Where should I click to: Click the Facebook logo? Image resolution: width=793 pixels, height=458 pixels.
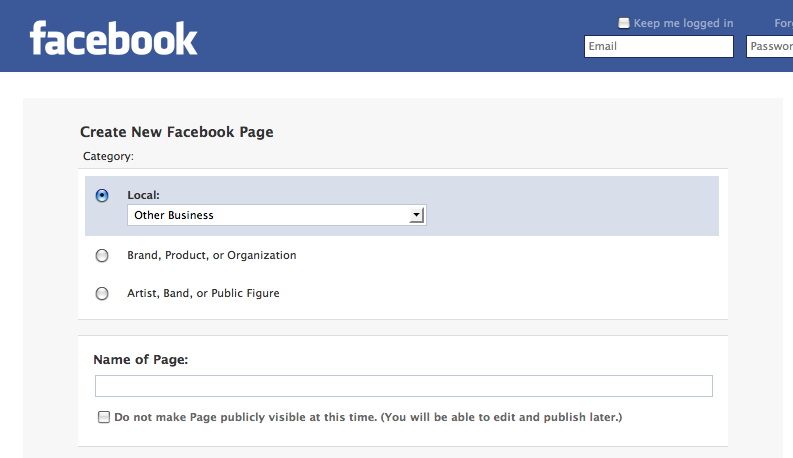pos(114,39)
